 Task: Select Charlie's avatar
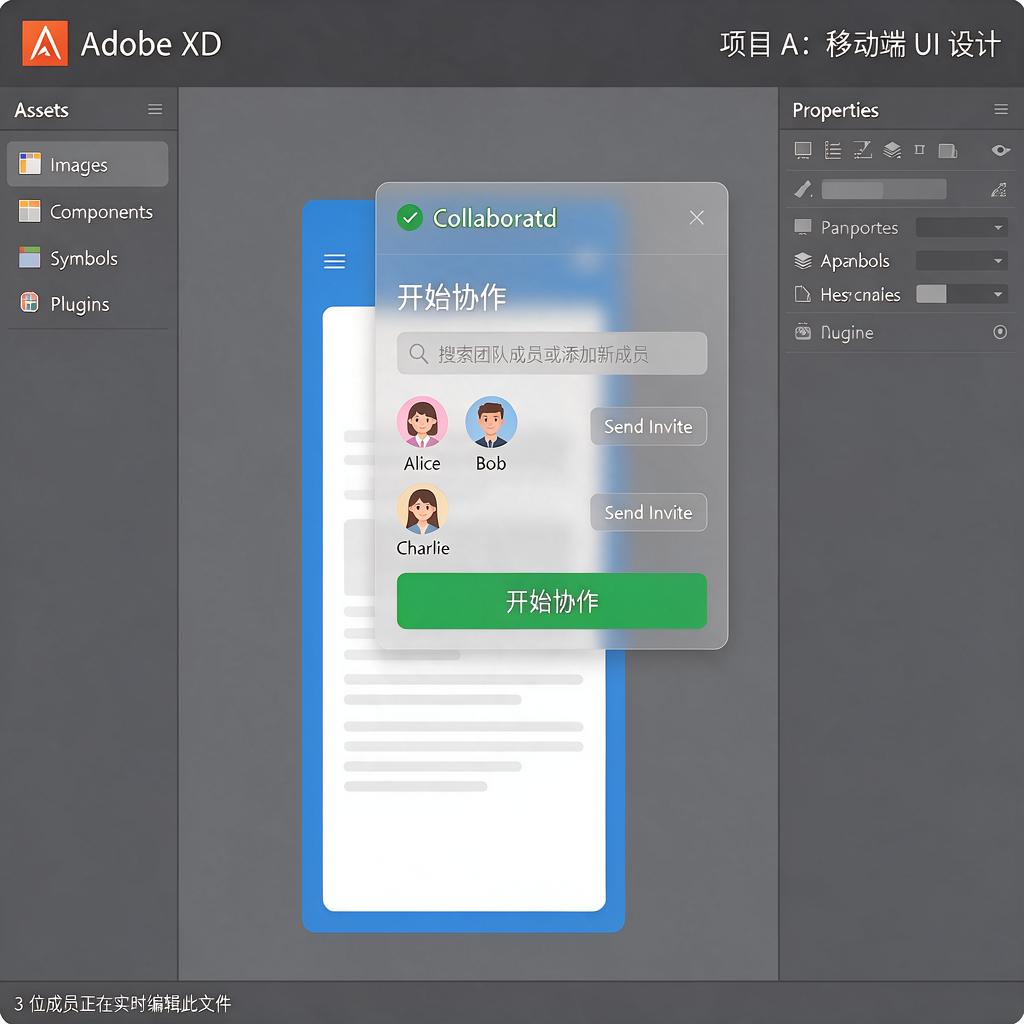point(423,509)
